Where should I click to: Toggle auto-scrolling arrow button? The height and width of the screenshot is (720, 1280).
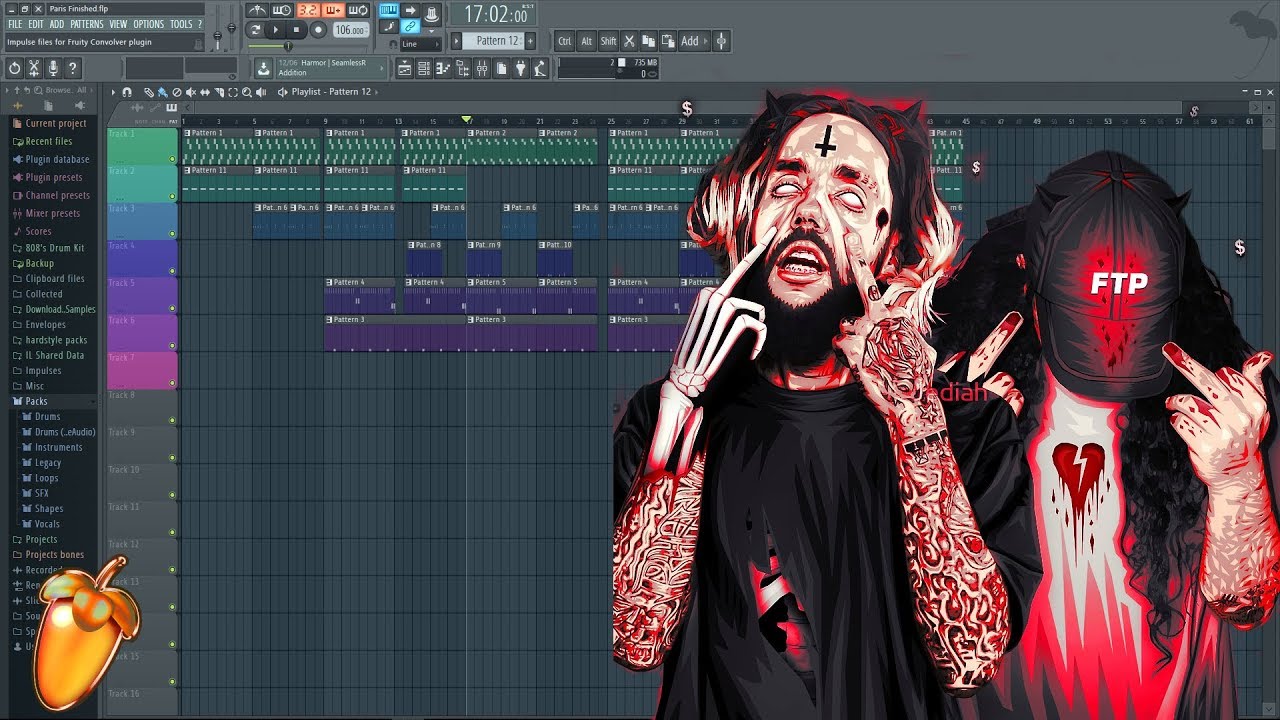tap(410, 10)
